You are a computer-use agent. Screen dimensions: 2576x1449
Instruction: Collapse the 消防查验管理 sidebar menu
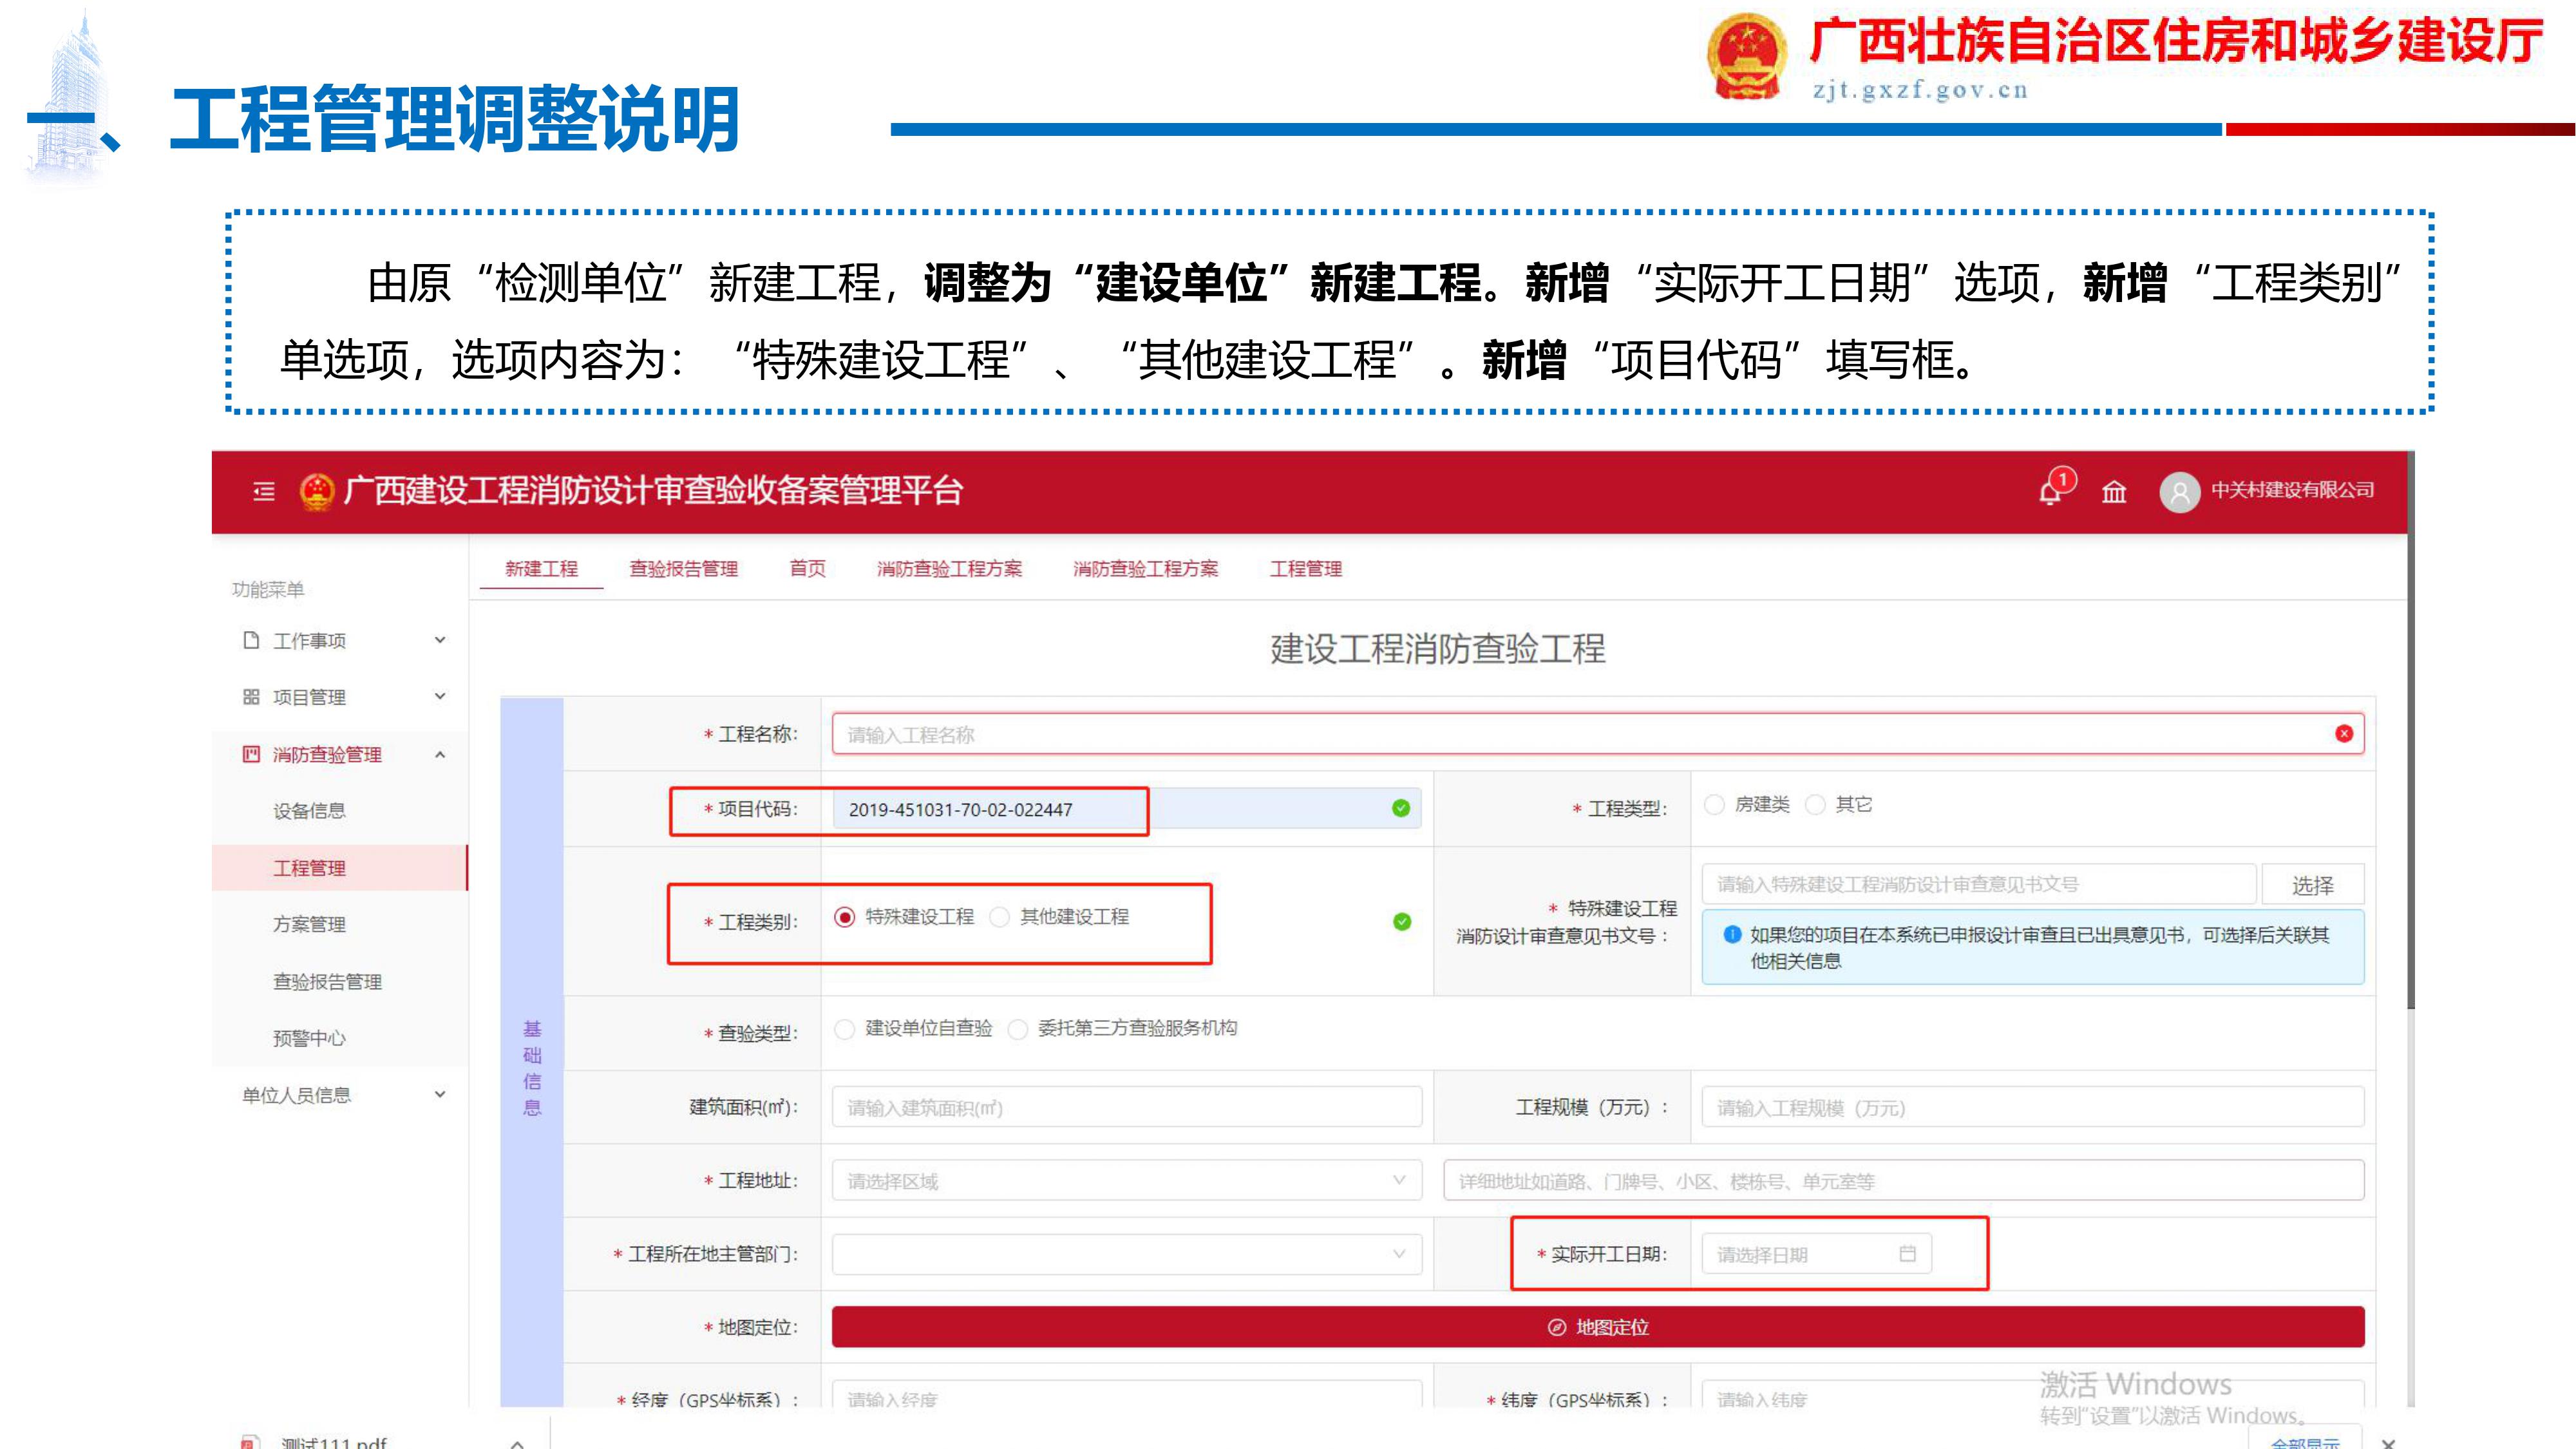tap(440, 755)
